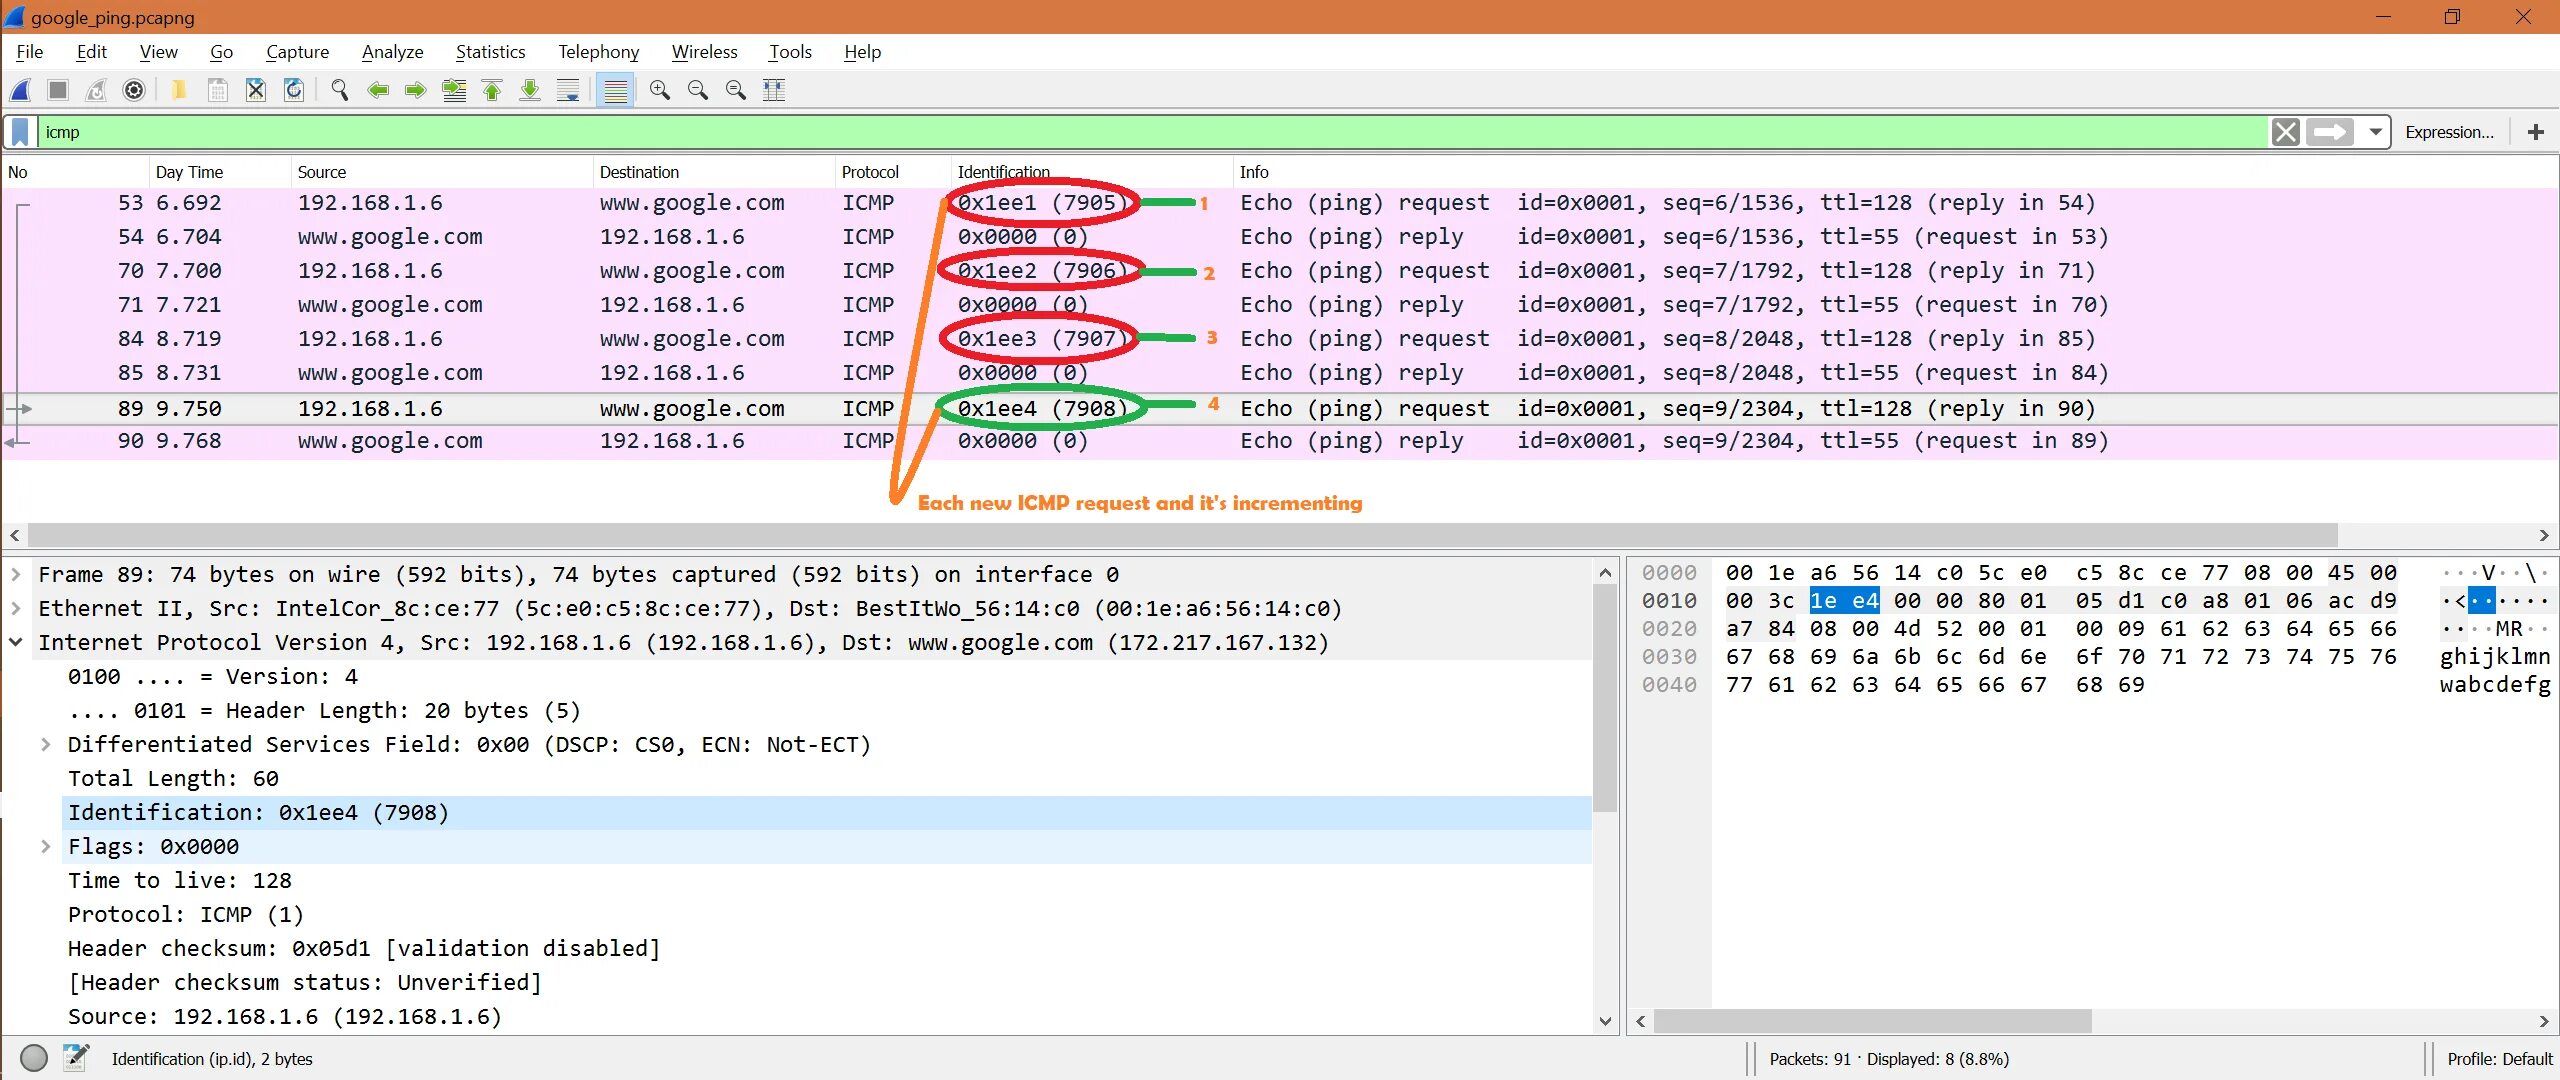Click the filter bookmark icon
2560x1080 pixels.
pos(20,132)
